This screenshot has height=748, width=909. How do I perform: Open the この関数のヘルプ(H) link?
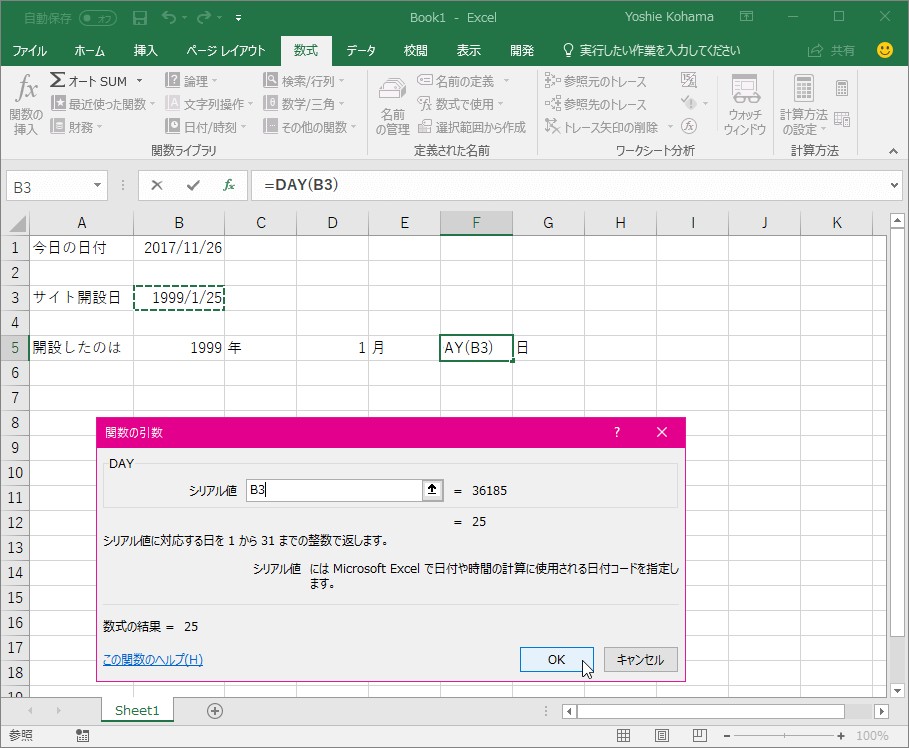click(153, 659)
